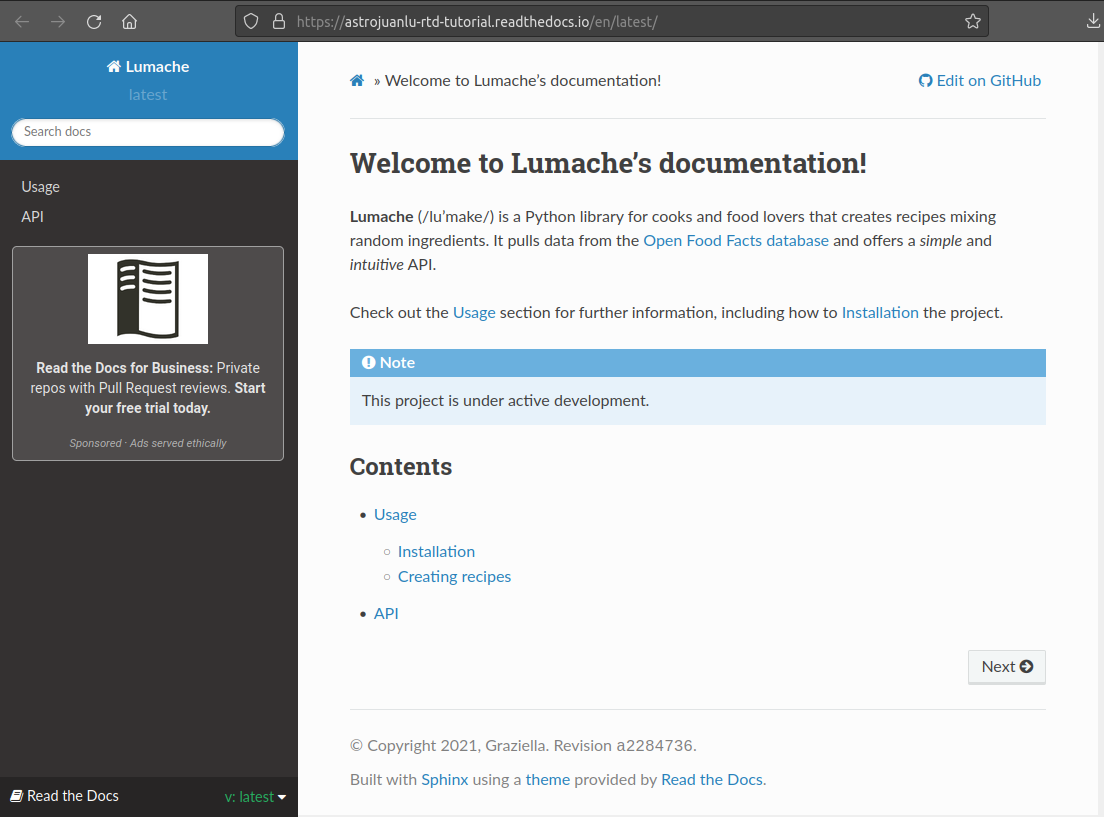Viewport: 1104px width, 817px height.
Task: Click inside the Search docs field
Action: click(x=147, y=131)
